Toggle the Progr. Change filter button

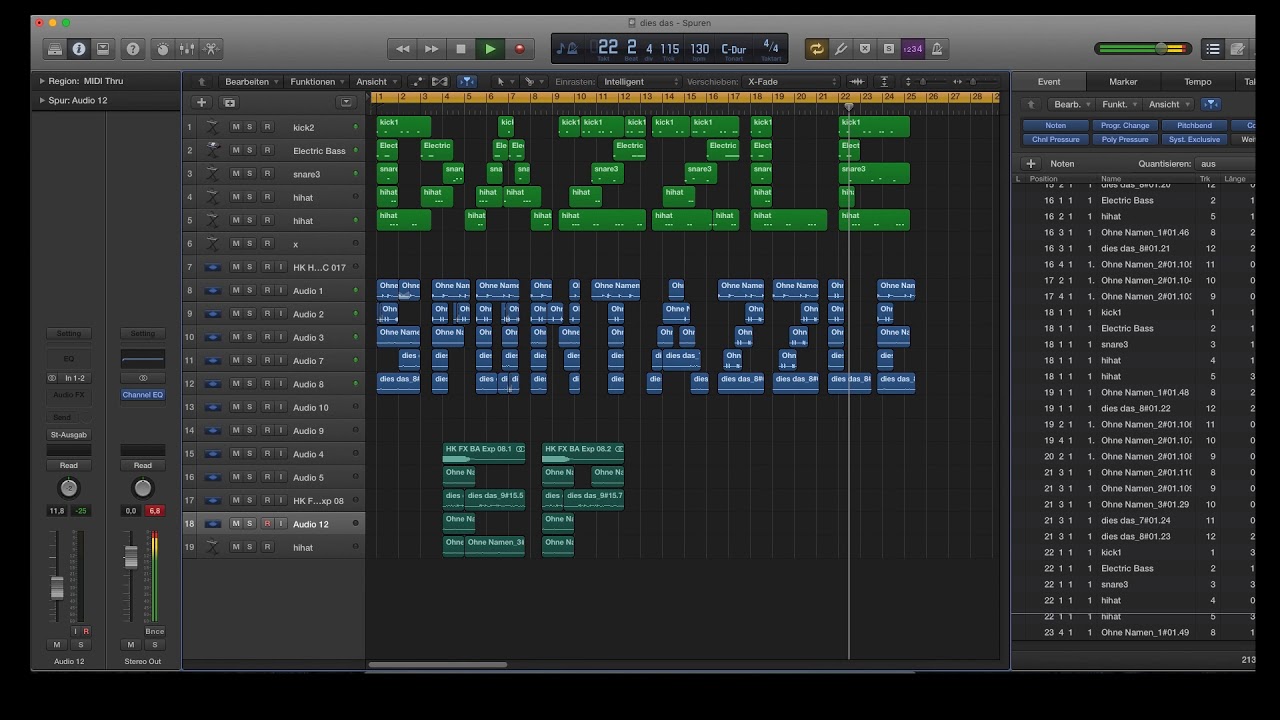coord(1125,126)
